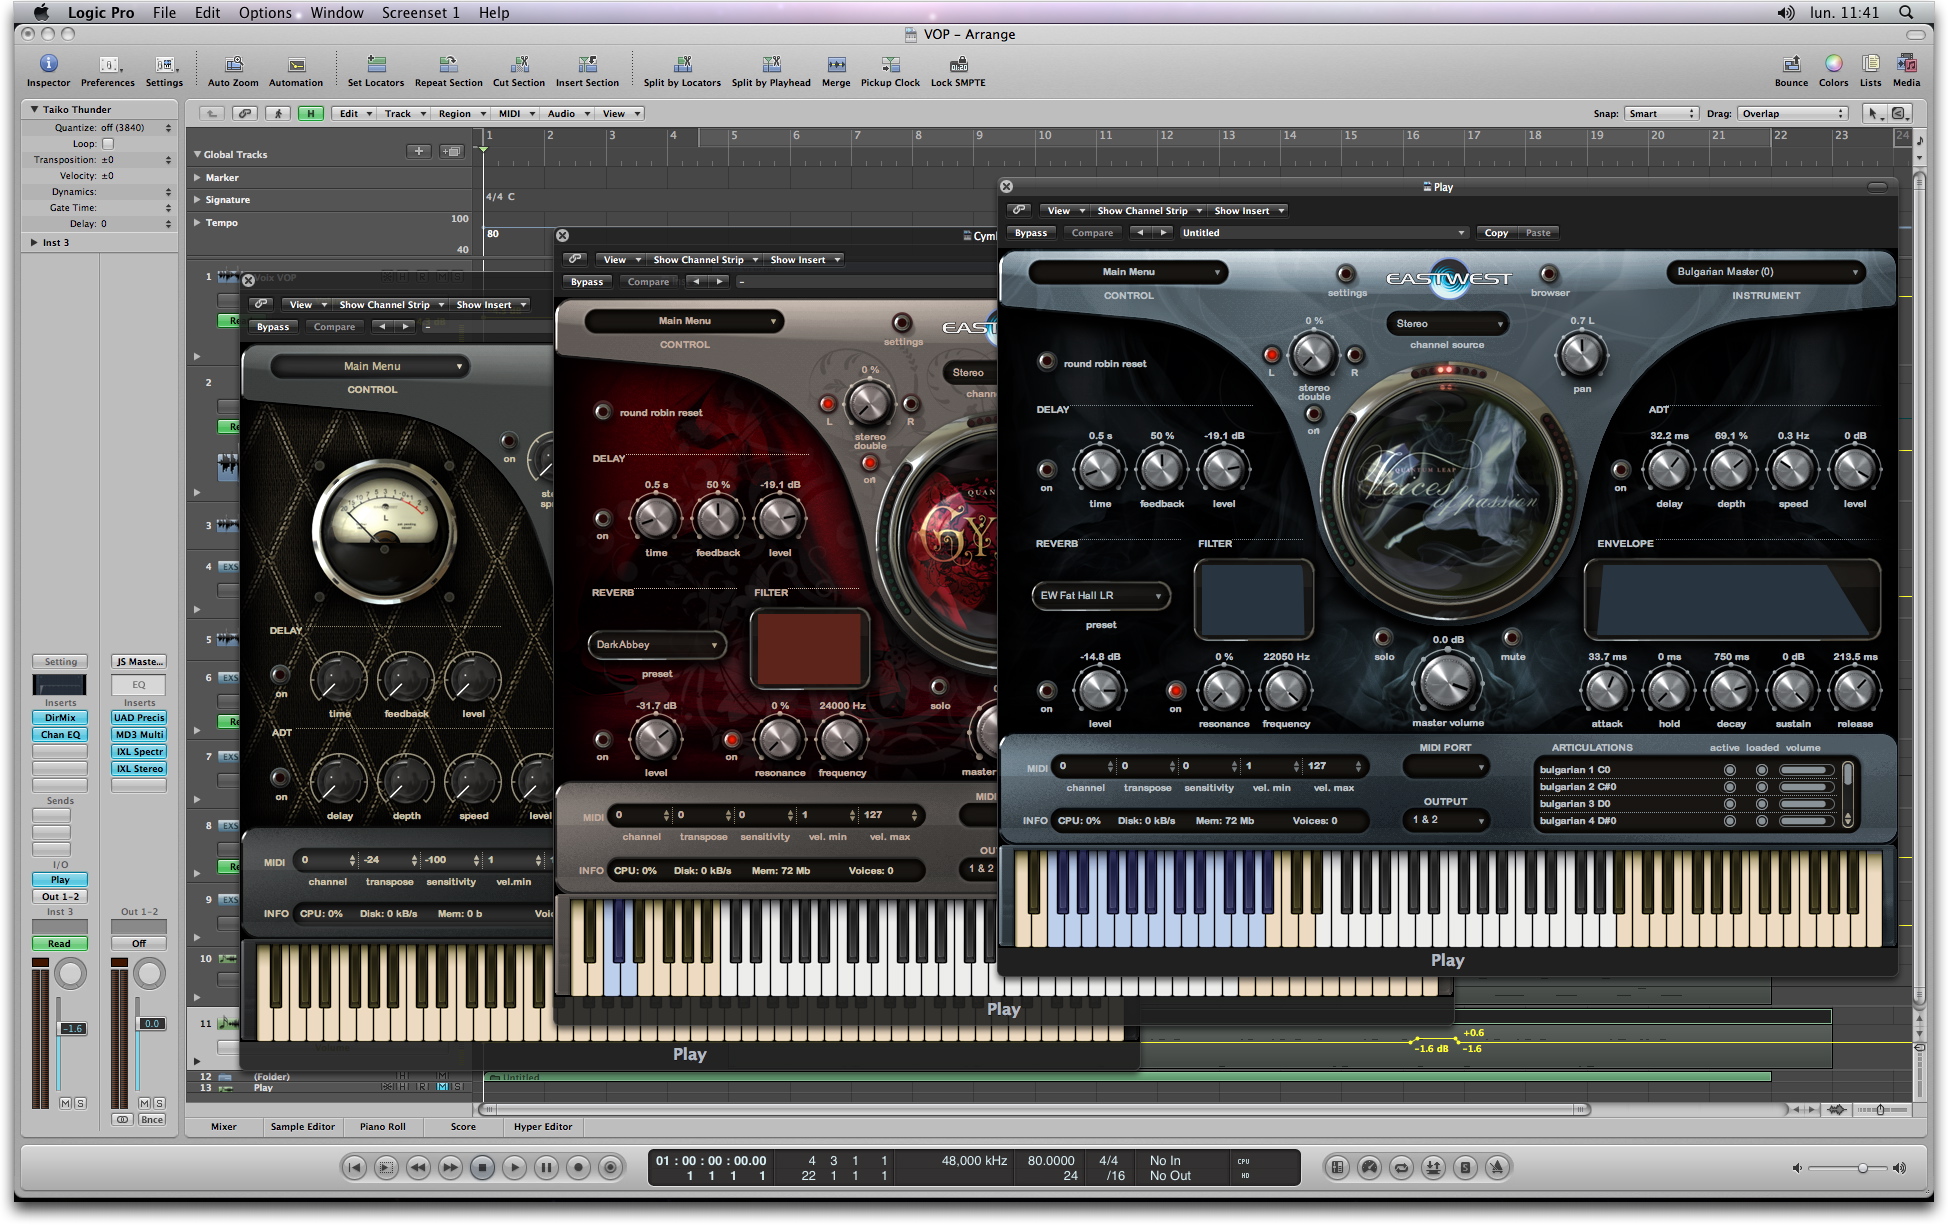Click Copy in the Voices of Passion window
Viewport: 1948px width, 1225px height.
click(x=1496, y=233)
